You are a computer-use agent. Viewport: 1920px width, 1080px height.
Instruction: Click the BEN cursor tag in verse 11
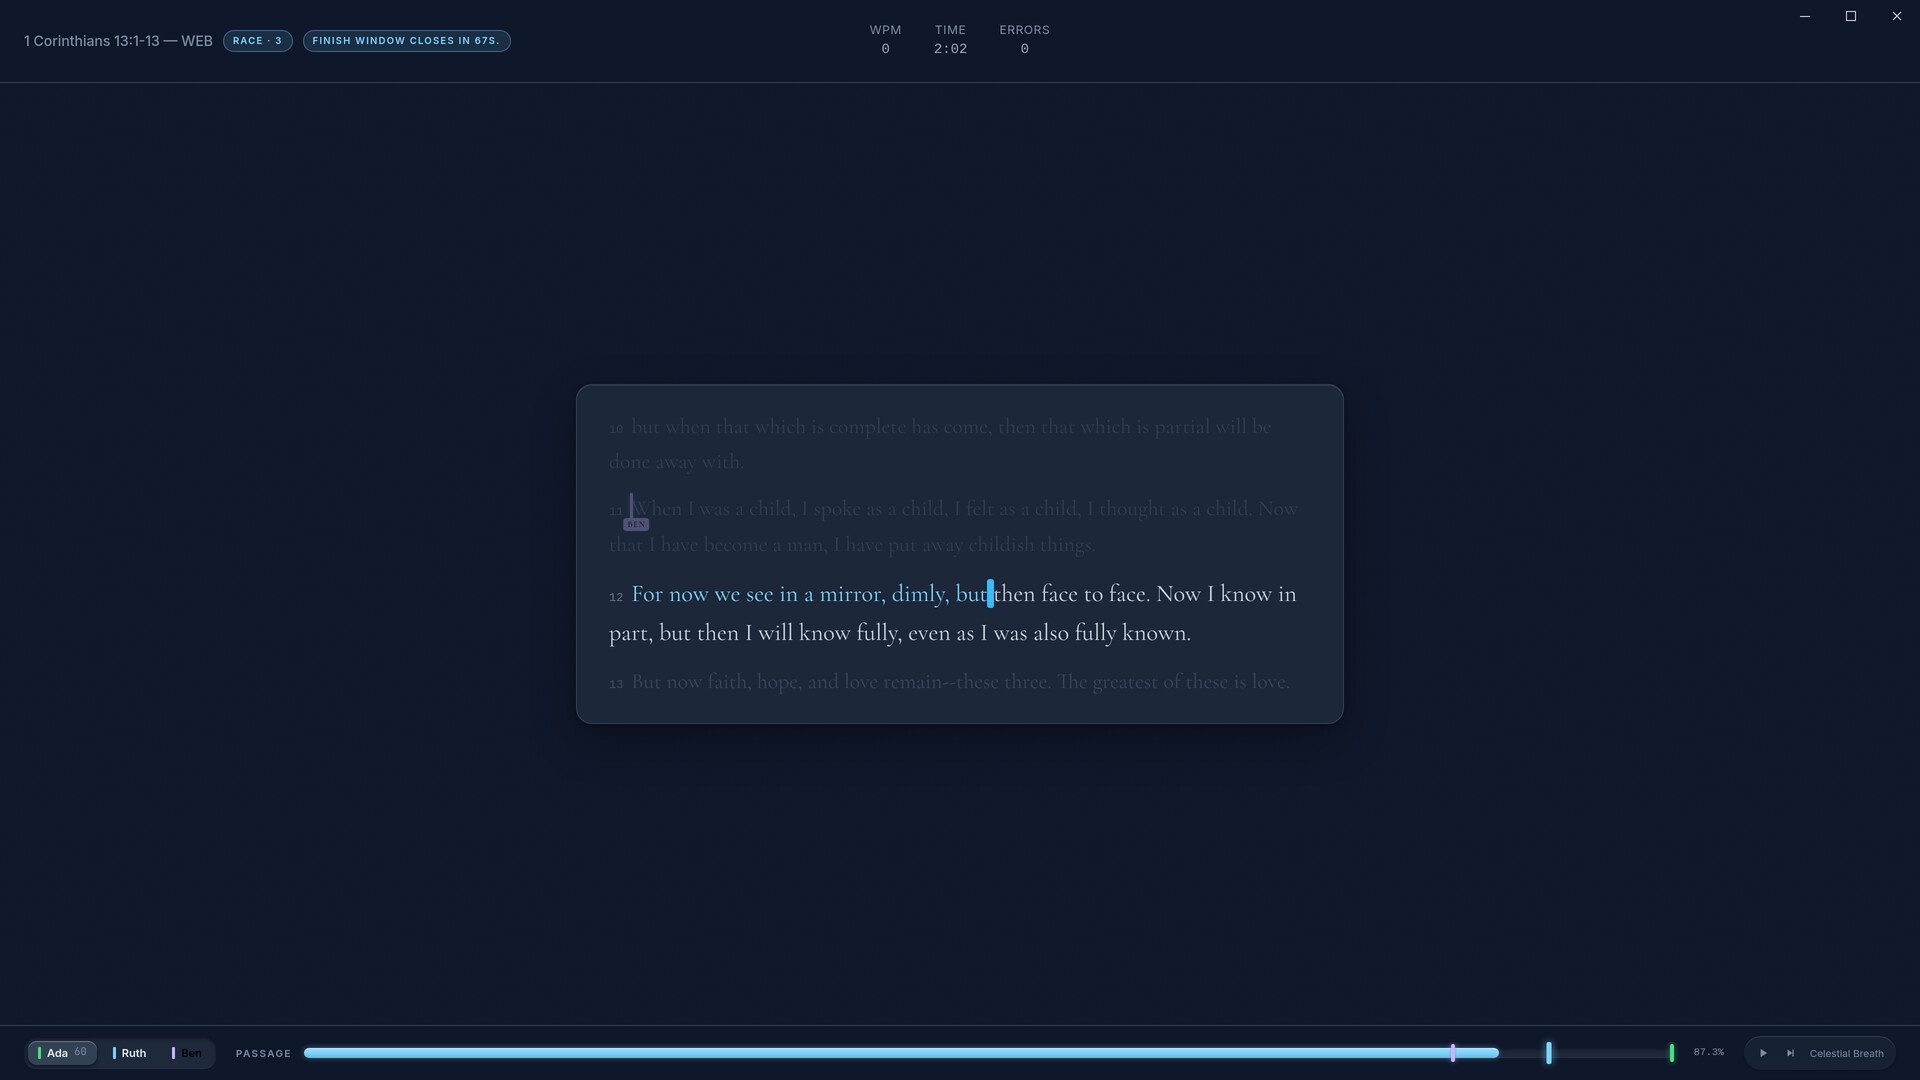click(x=636, y=524)
